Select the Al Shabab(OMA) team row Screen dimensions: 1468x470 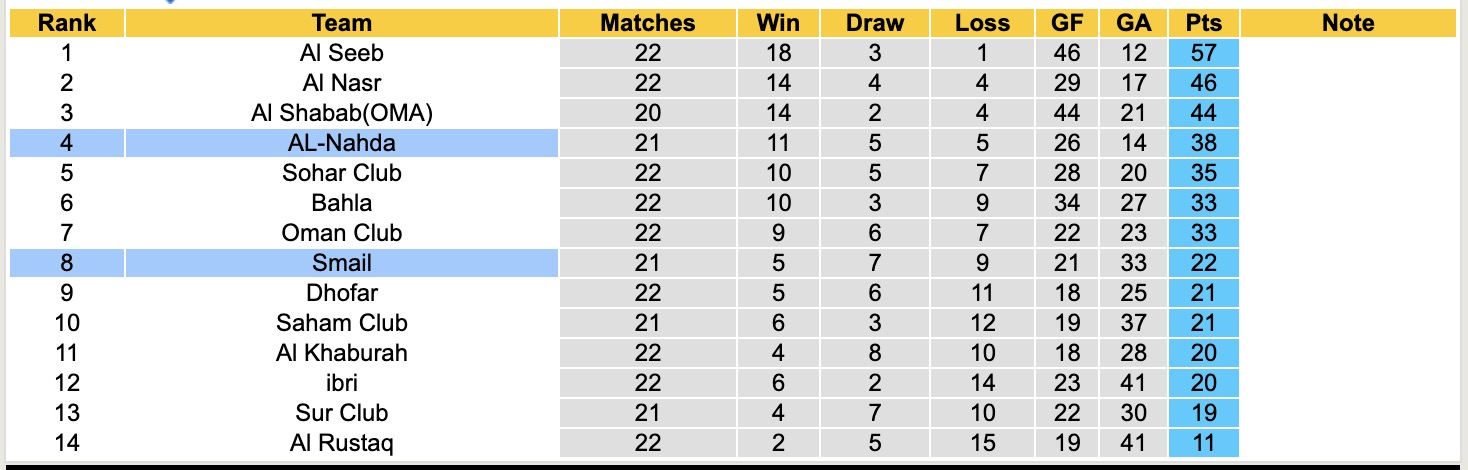pyautogui.click(x=341, y=113)
